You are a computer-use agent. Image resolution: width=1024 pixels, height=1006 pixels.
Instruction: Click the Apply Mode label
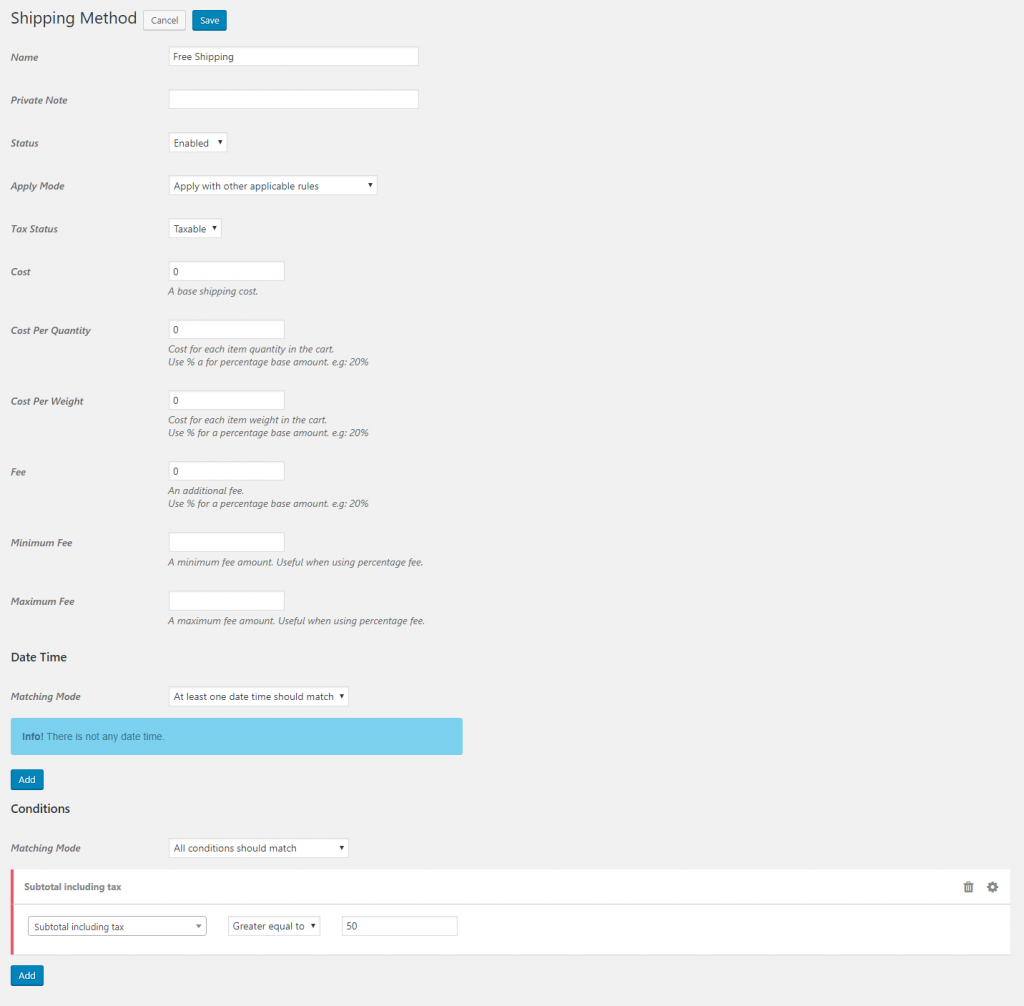click(x=37, y=186)
